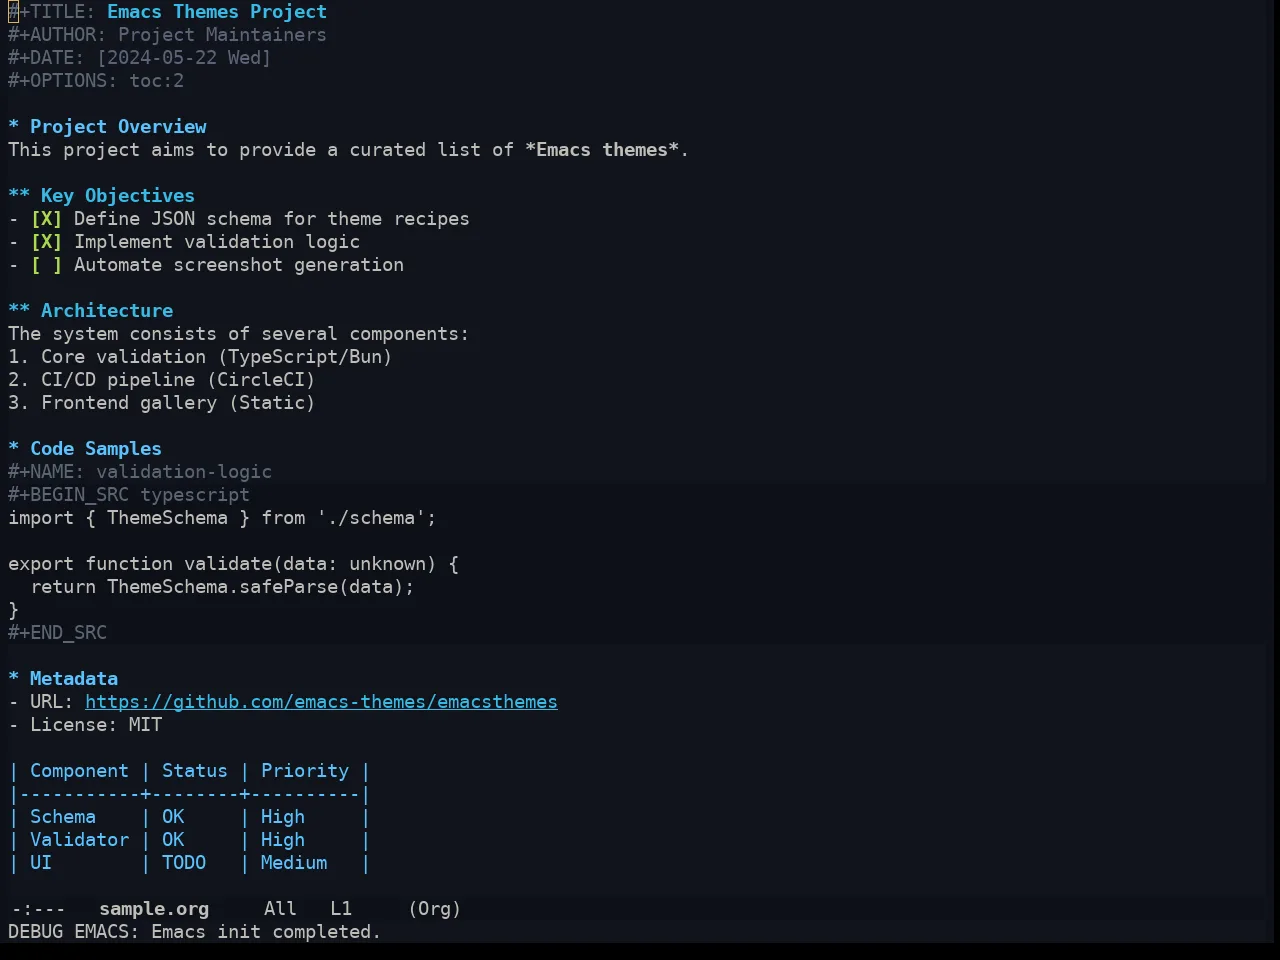The image size is (1280, 960).
Task: Click the 'return ThemeSchema.safeParse(data);' line
Action: pyautogui.click(x=222, y=587)
